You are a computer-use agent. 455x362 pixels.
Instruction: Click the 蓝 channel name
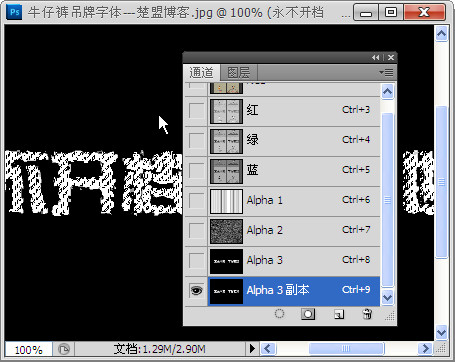click(252, 170)
